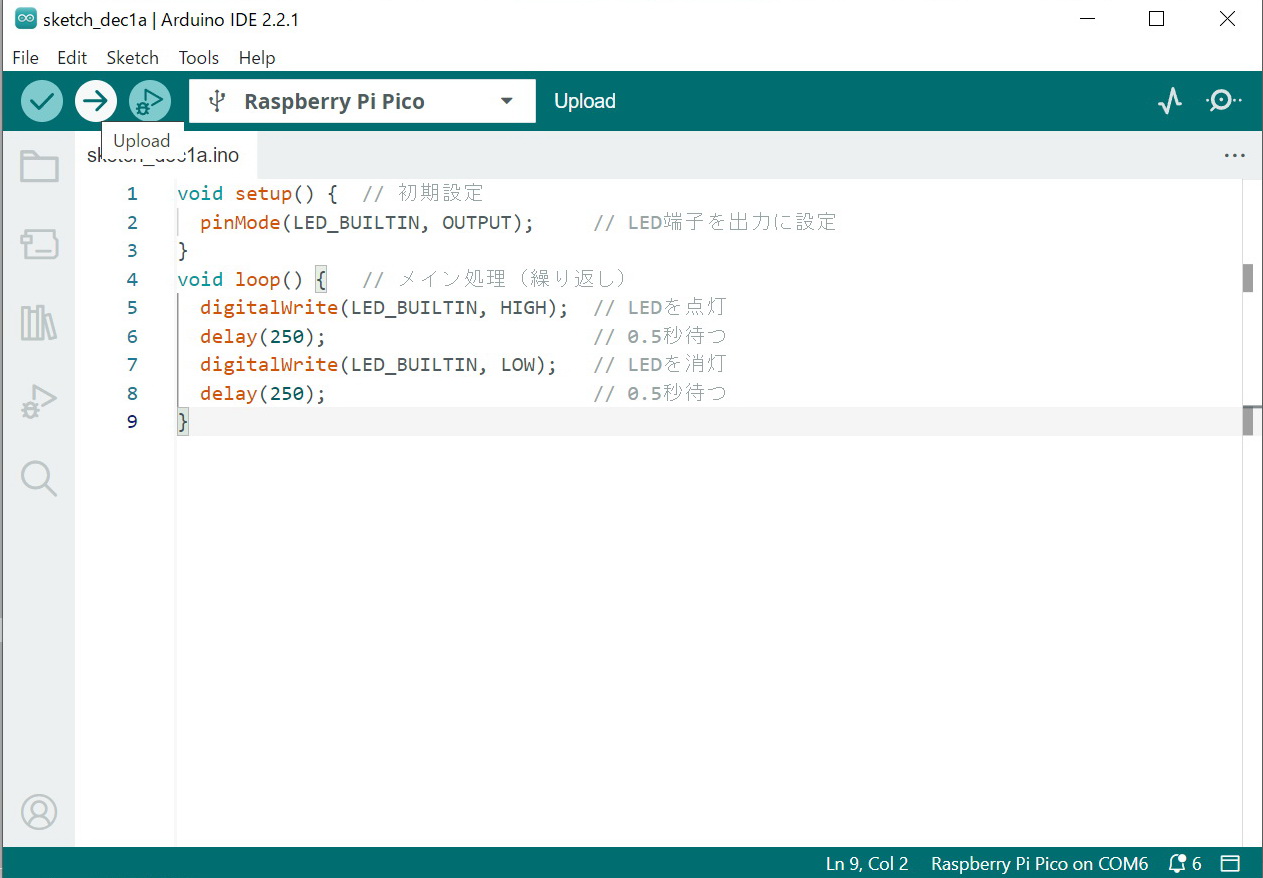Click the comment '// LEDを点灯'
Screen dimensions: 1263x878
[660, 307]
